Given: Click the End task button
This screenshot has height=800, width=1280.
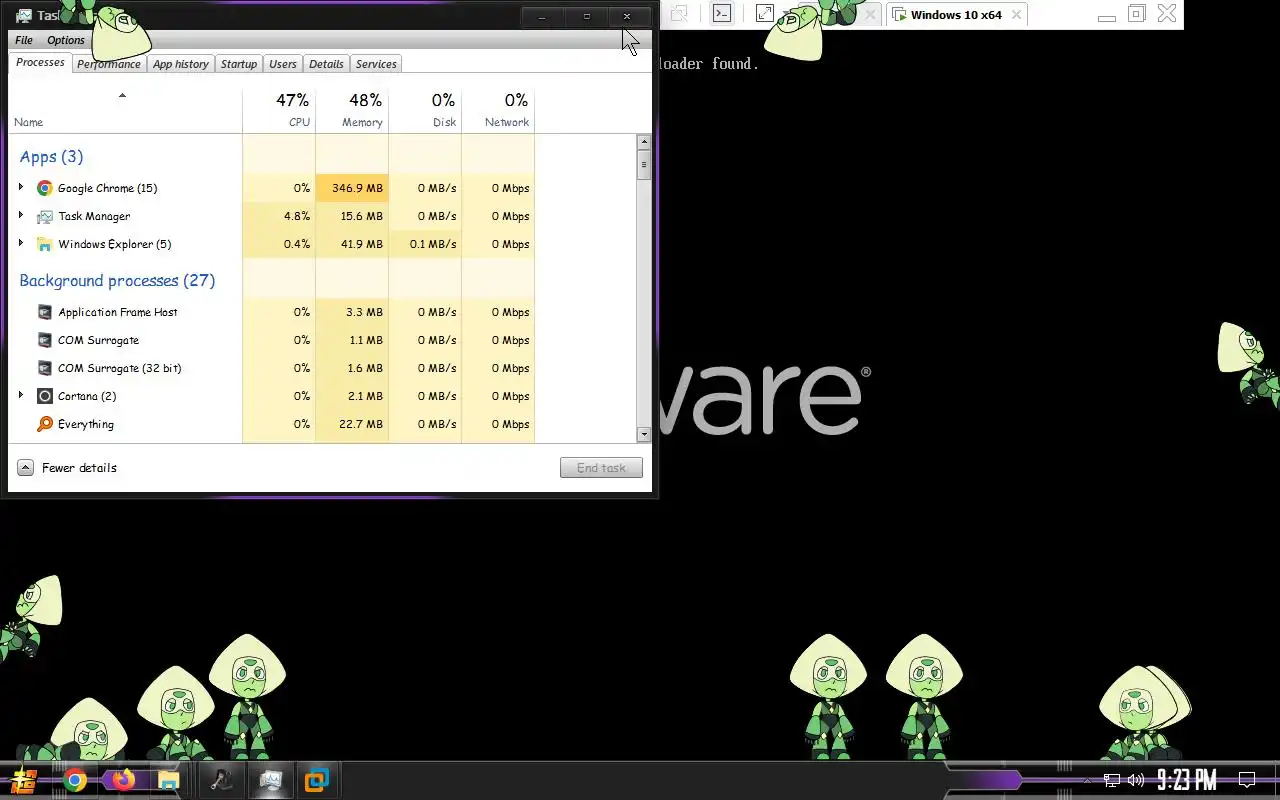Looking at the screenshot, I should (601, 468).
